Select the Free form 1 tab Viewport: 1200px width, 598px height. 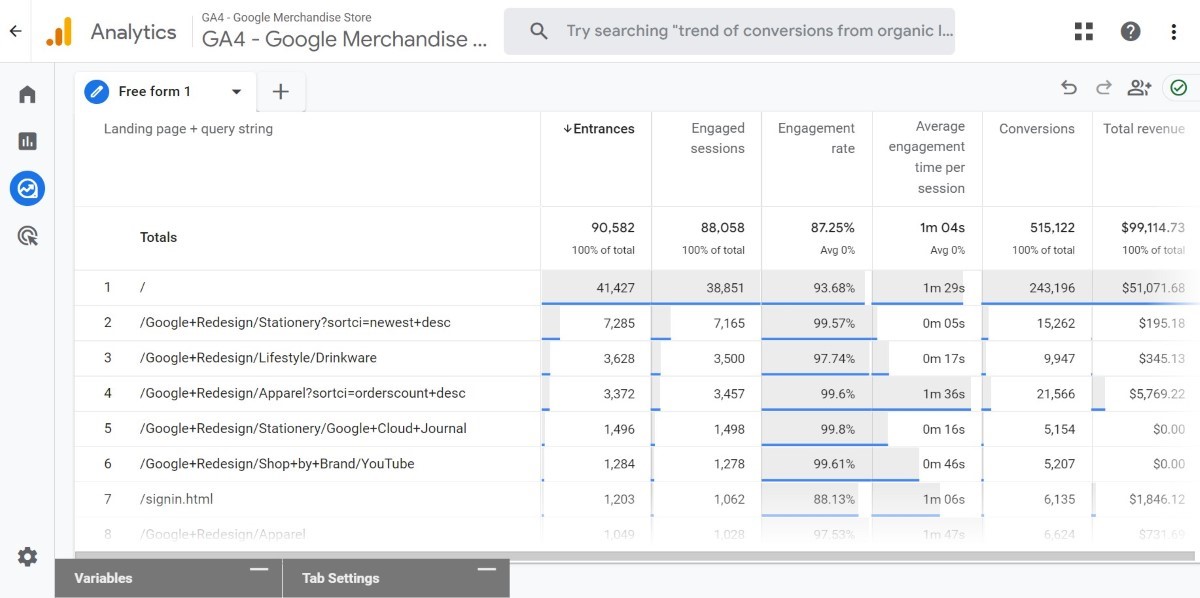pyautogui.click(x=165, y=91)
